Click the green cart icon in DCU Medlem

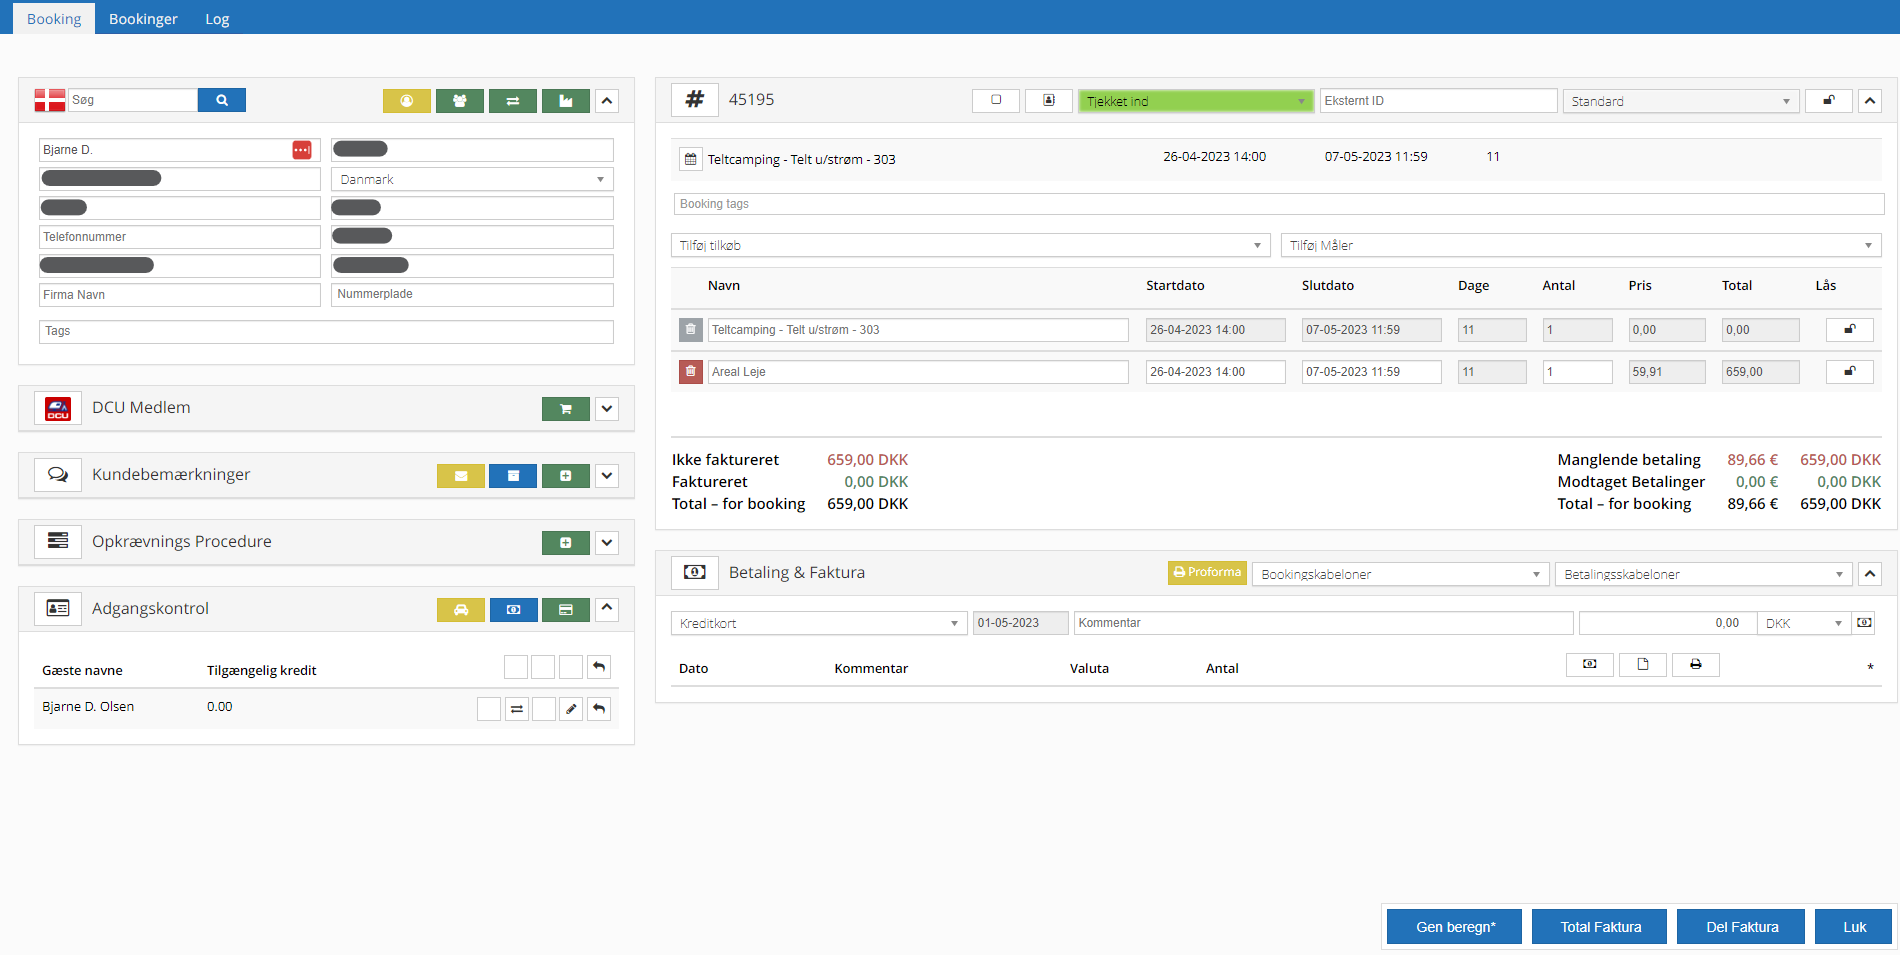pyautogui.click(x=565, y=409)
